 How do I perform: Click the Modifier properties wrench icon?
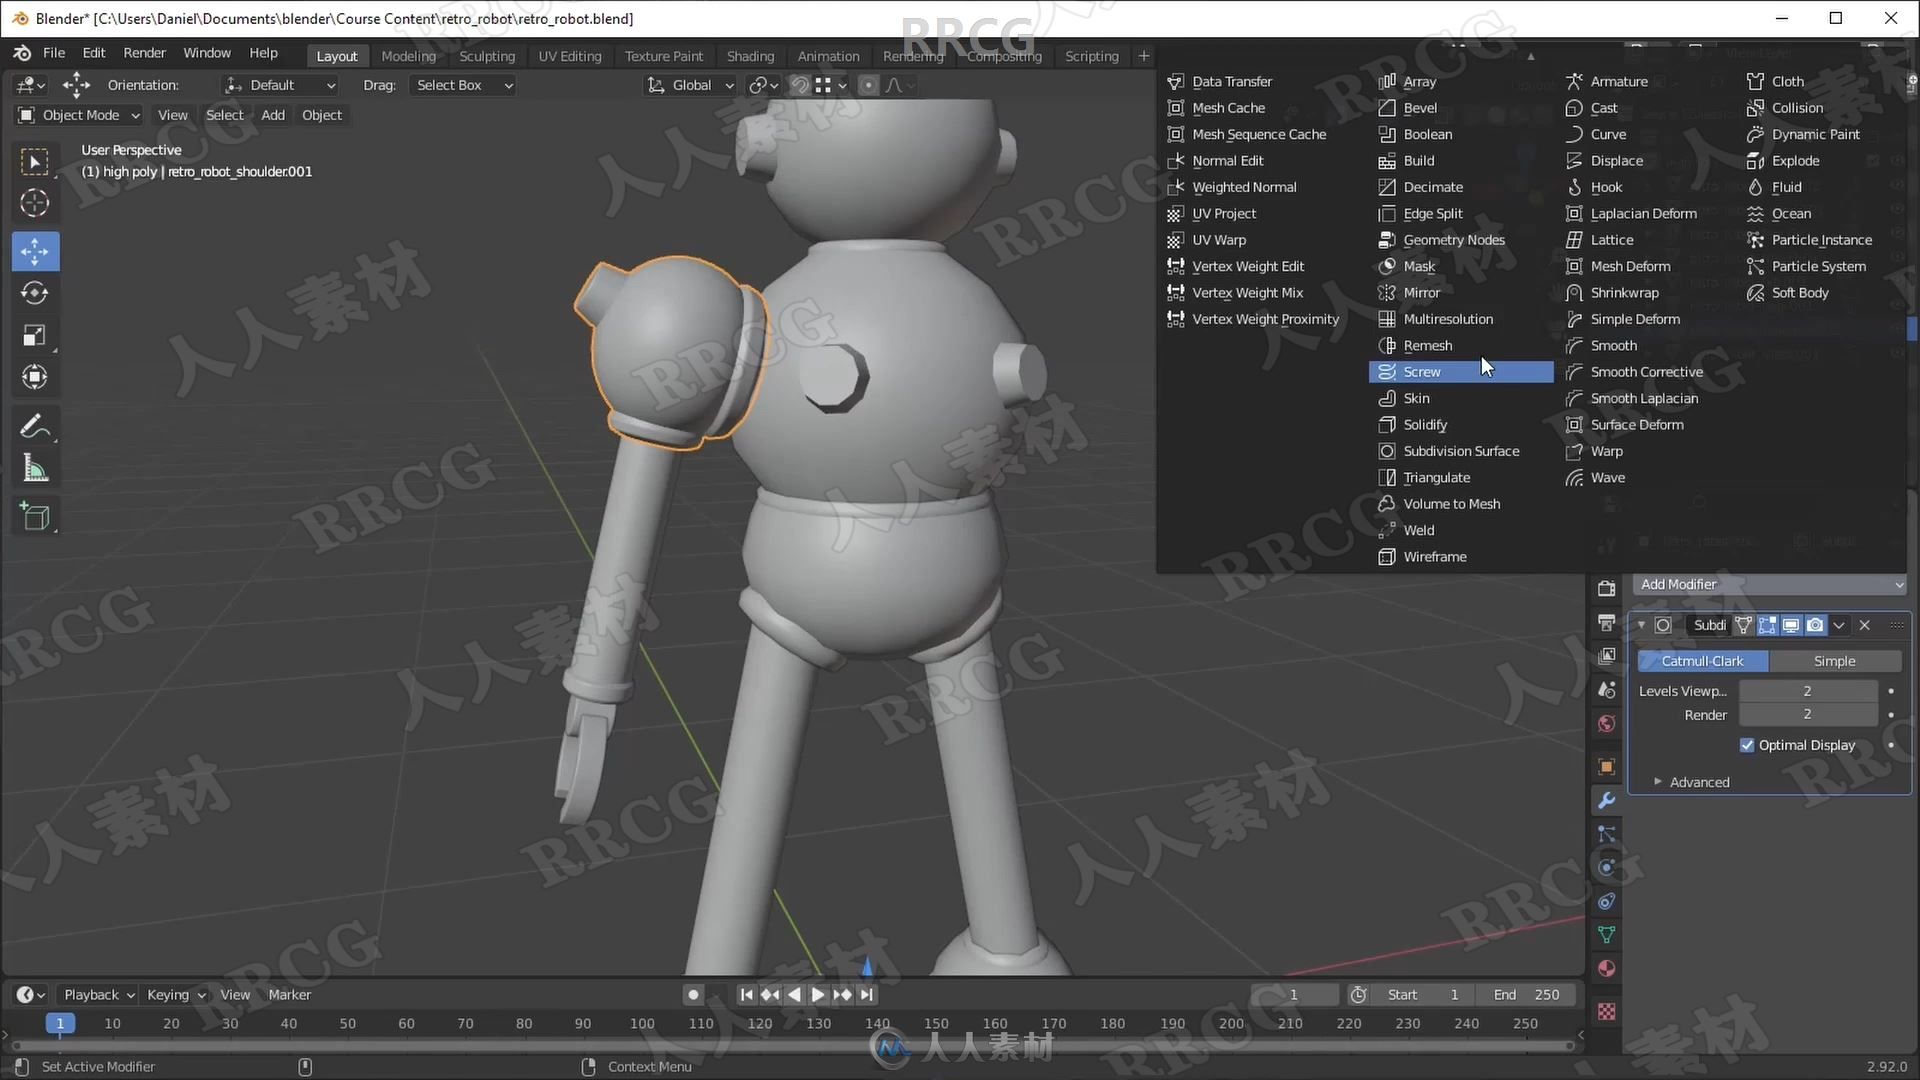[1607, 800]
